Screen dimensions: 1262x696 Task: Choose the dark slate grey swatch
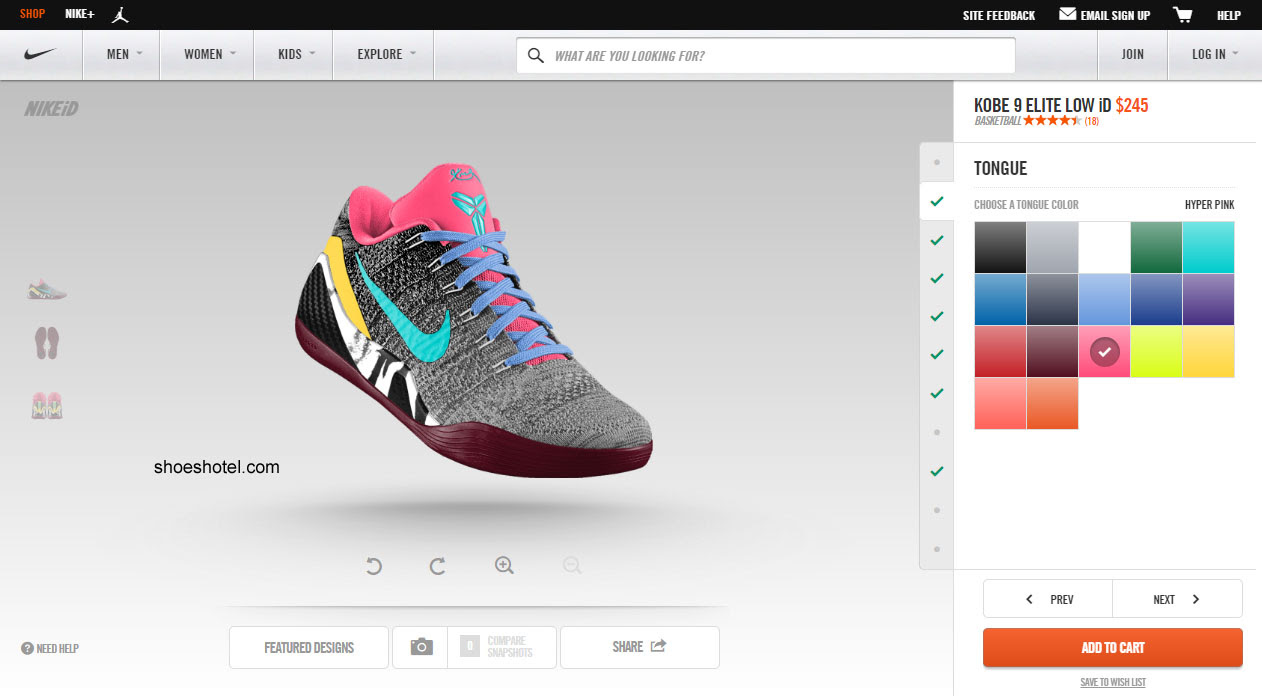click(x=1052, y=299)
